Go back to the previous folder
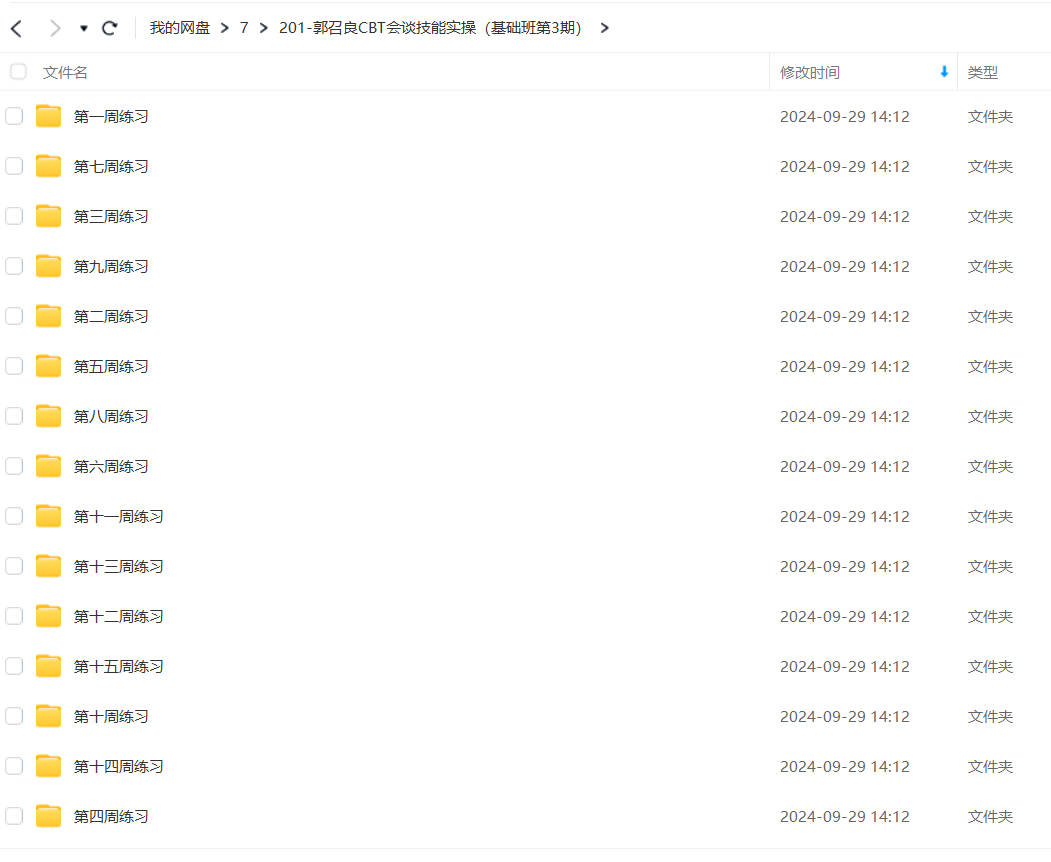 [x=17, y=28]
